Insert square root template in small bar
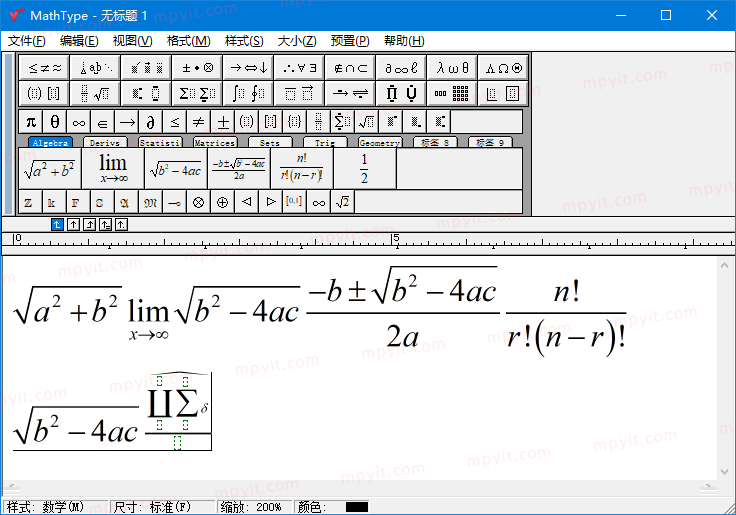Viewport: 736px width, 515px height. tap(367, 122)
